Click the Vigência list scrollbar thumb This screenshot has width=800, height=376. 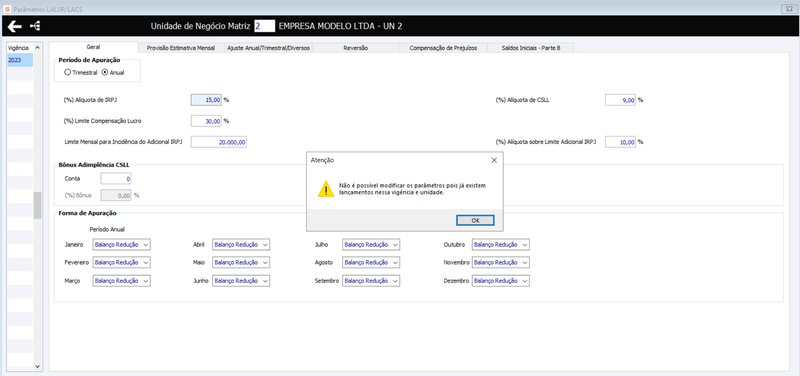click(37, 206)
